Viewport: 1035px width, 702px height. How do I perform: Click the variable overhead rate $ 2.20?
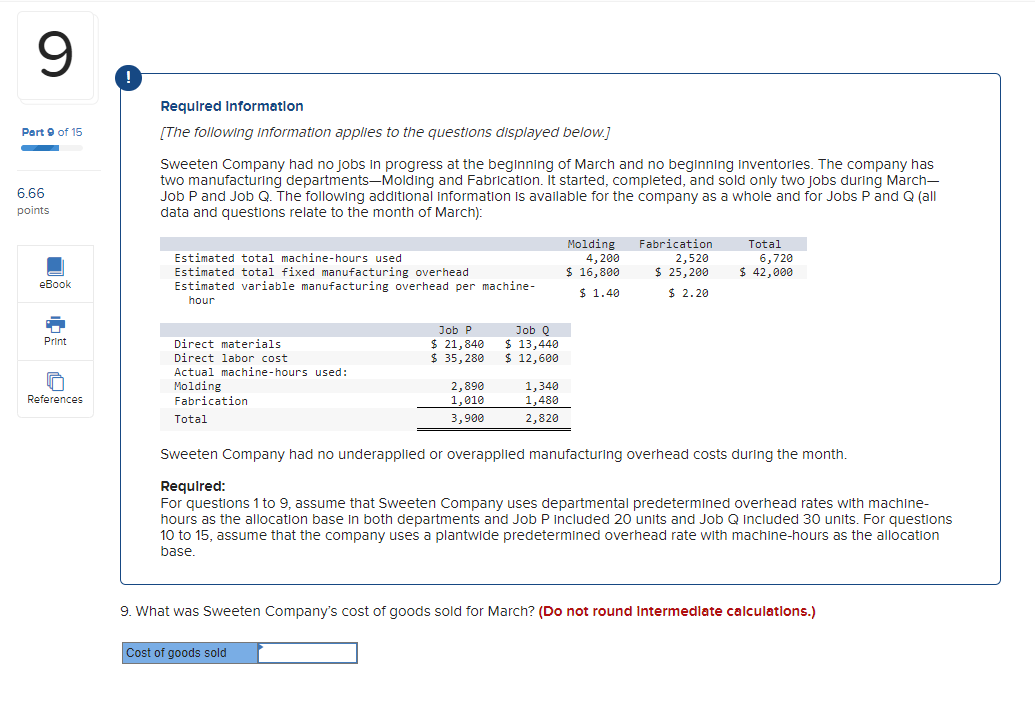coord(688,293)
